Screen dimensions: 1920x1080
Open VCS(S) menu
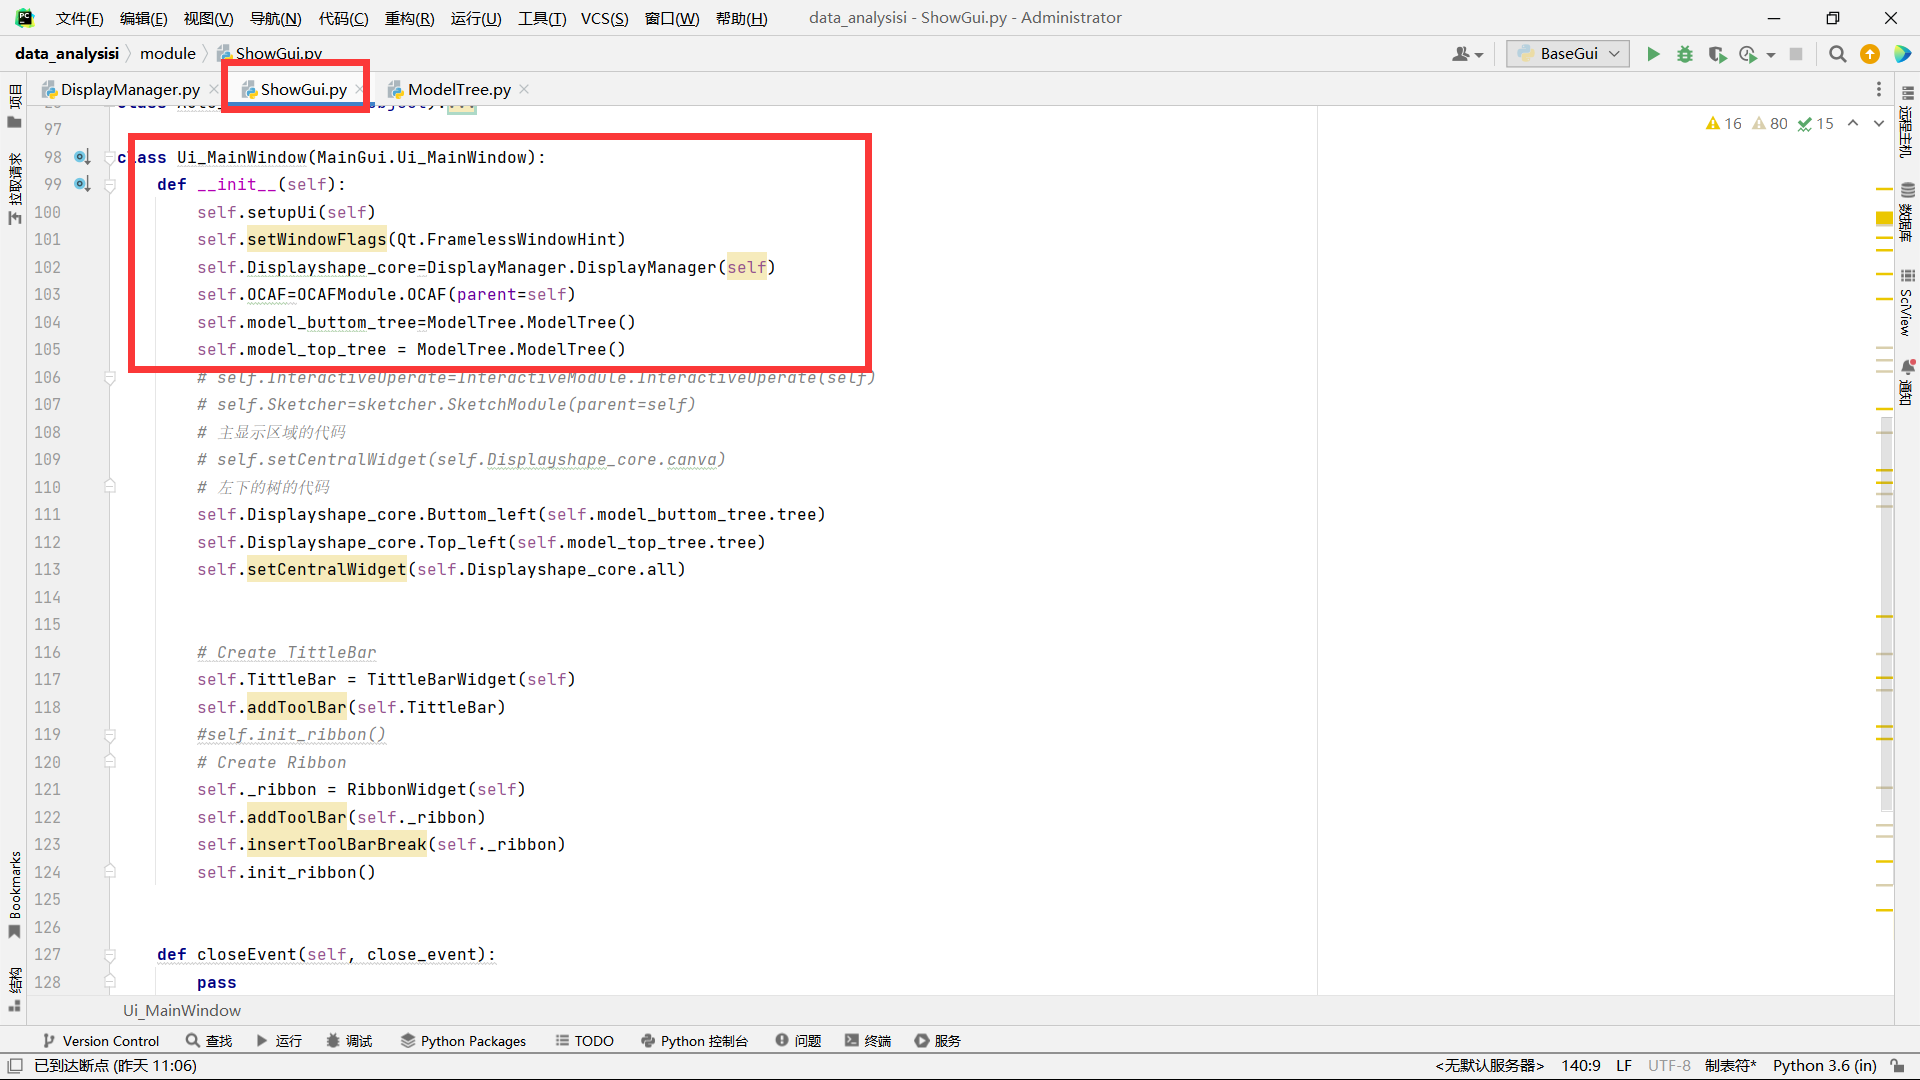tap(605, 18)
